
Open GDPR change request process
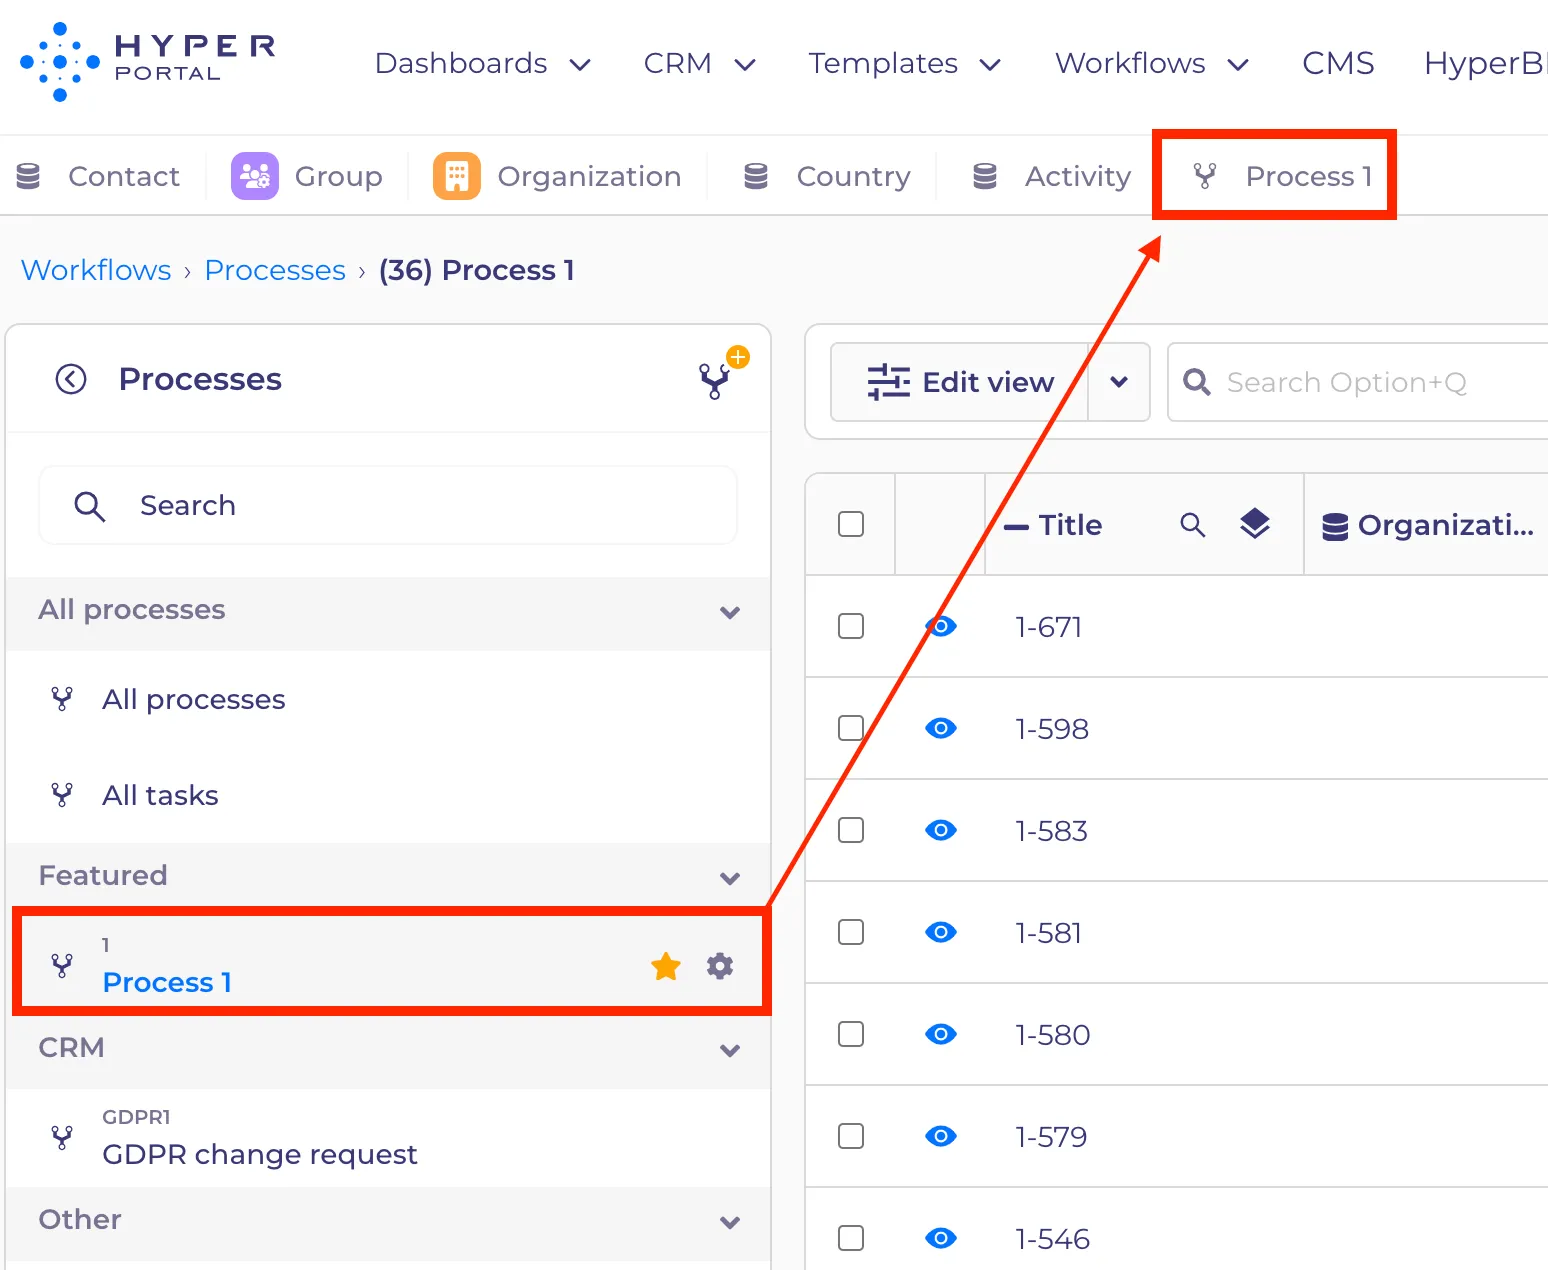[388, 1138]
